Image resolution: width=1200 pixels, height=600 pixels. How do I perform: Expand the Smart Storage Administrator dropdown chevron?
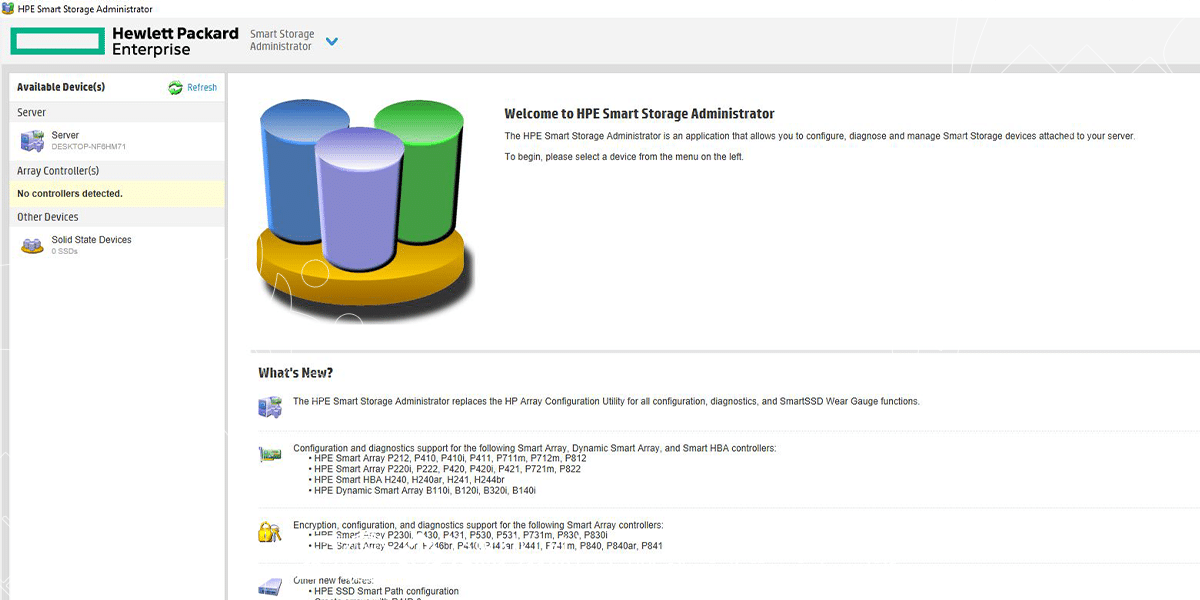click(x=332, y=41)
